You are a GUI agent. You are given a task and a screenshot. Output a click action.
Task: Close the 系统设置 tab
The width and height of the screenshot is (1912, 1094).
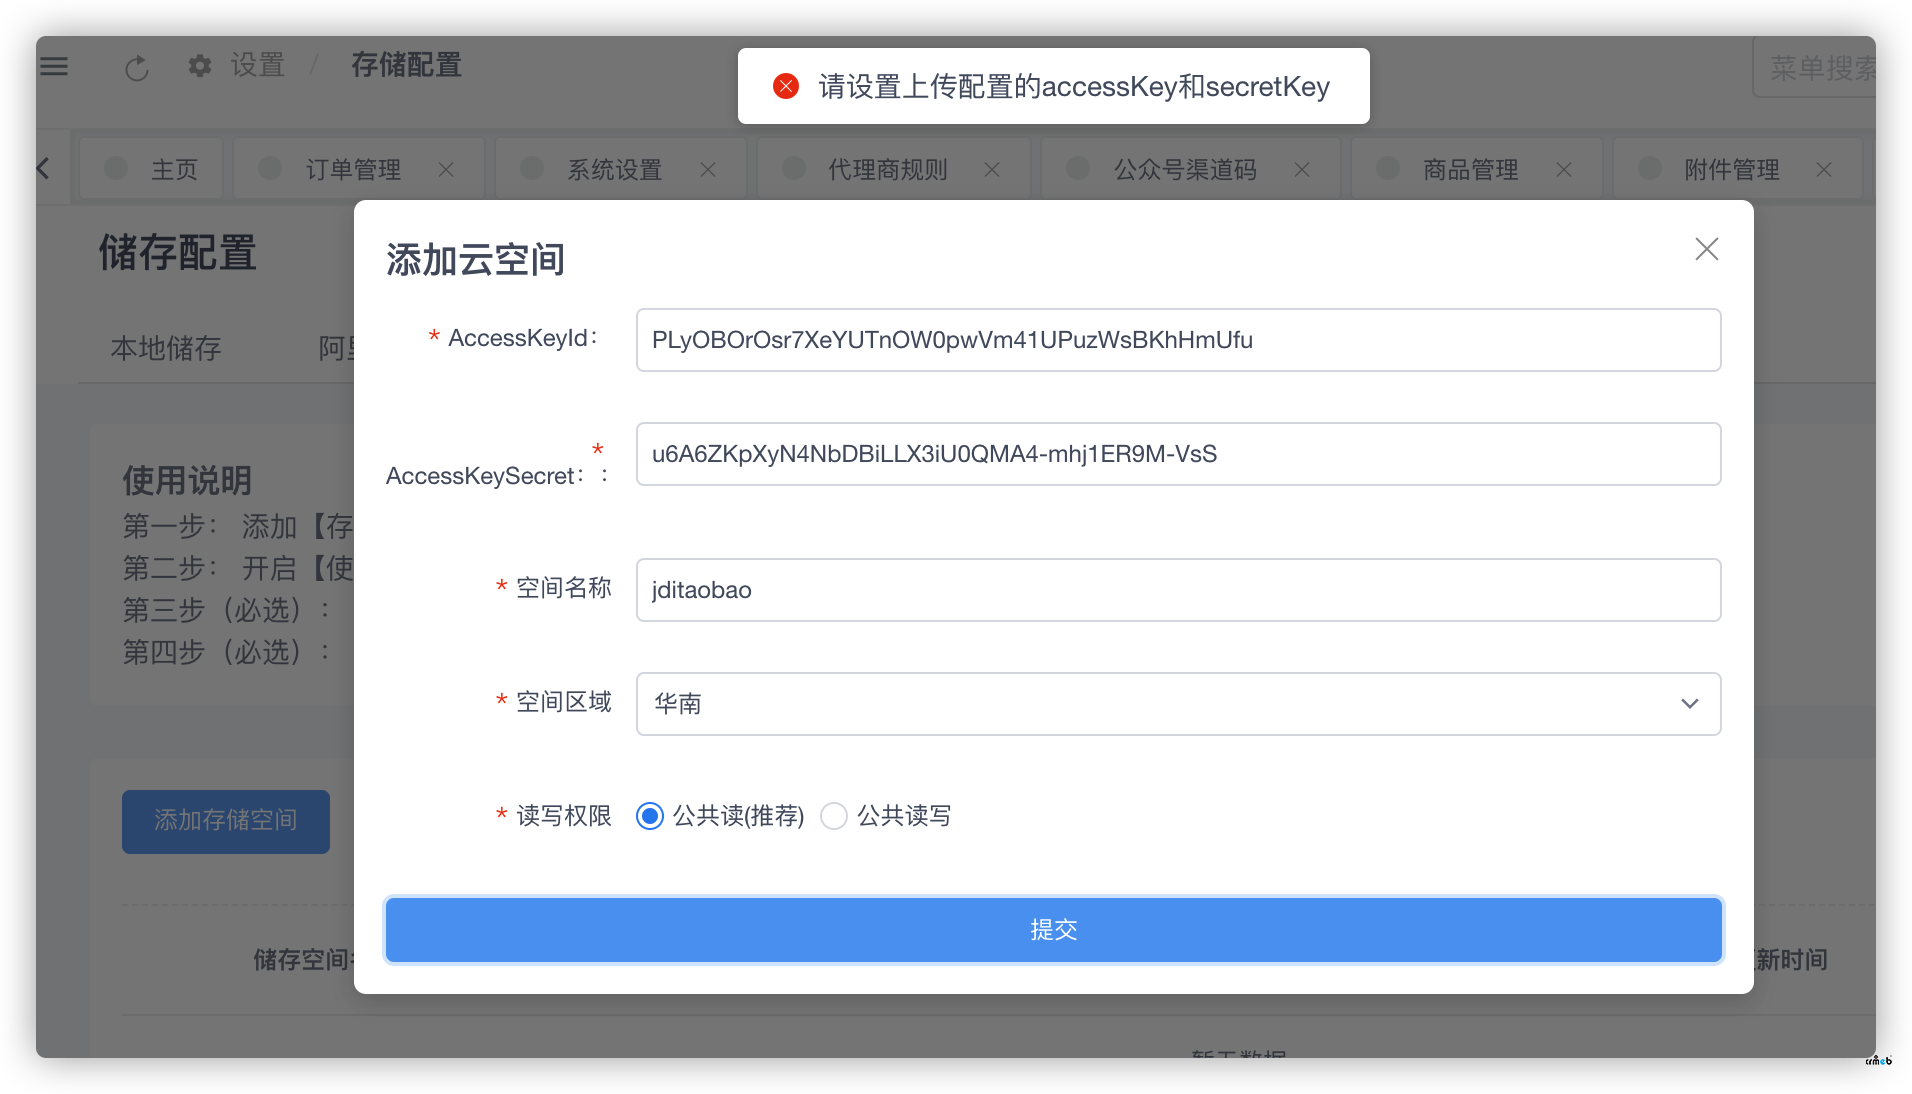click(x=708, y=170)
